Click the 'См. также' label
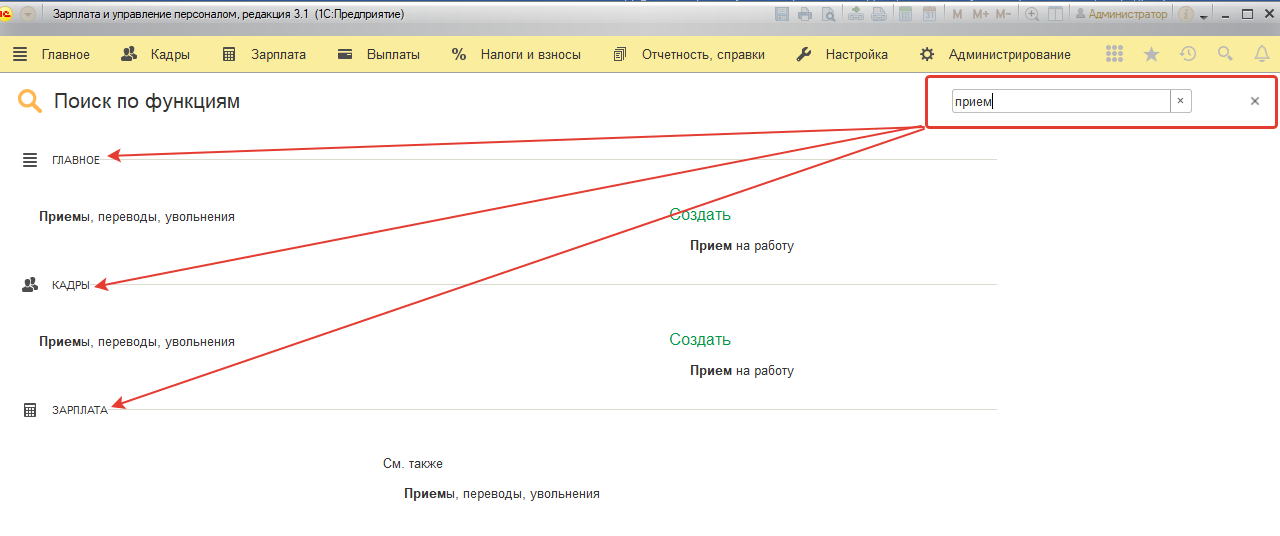This screenshot has height=536, width=1280. 413,464
